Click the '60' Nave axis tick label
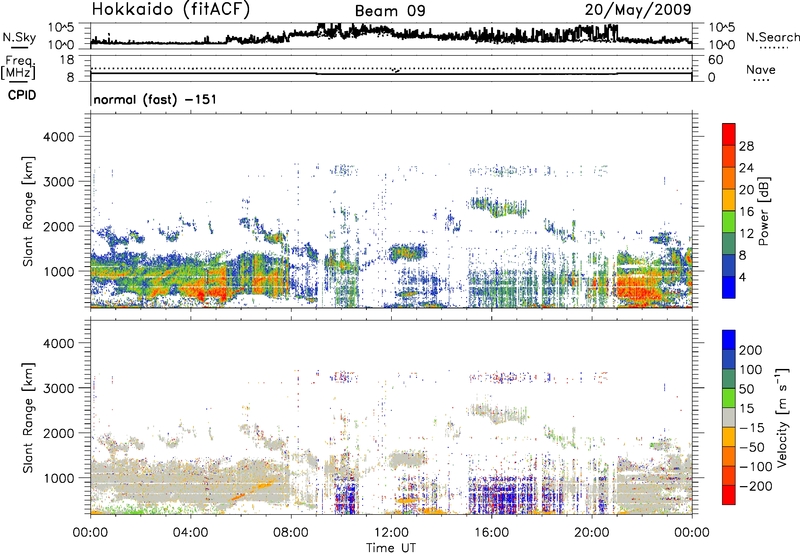This screenshot has width=800, height=554. pyautogui.click(x=715, y=60)
